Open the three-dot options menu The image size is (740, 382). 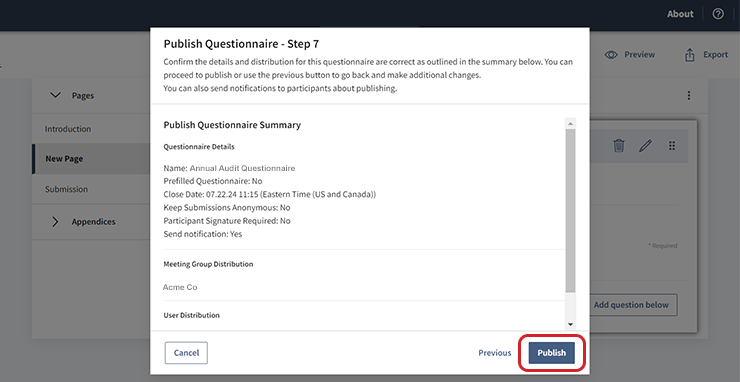(689, 96)
